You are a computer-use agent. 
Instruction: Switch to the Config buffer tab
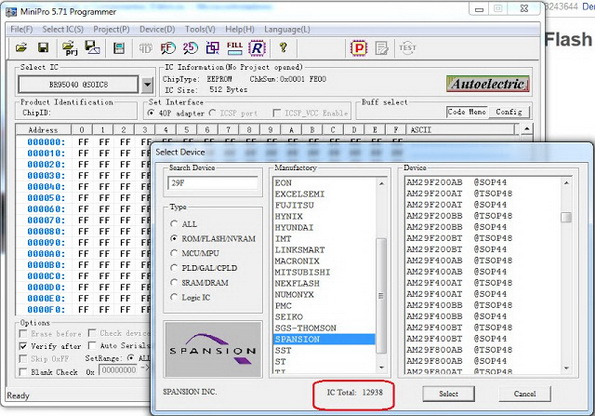click(x=509, y=112)
